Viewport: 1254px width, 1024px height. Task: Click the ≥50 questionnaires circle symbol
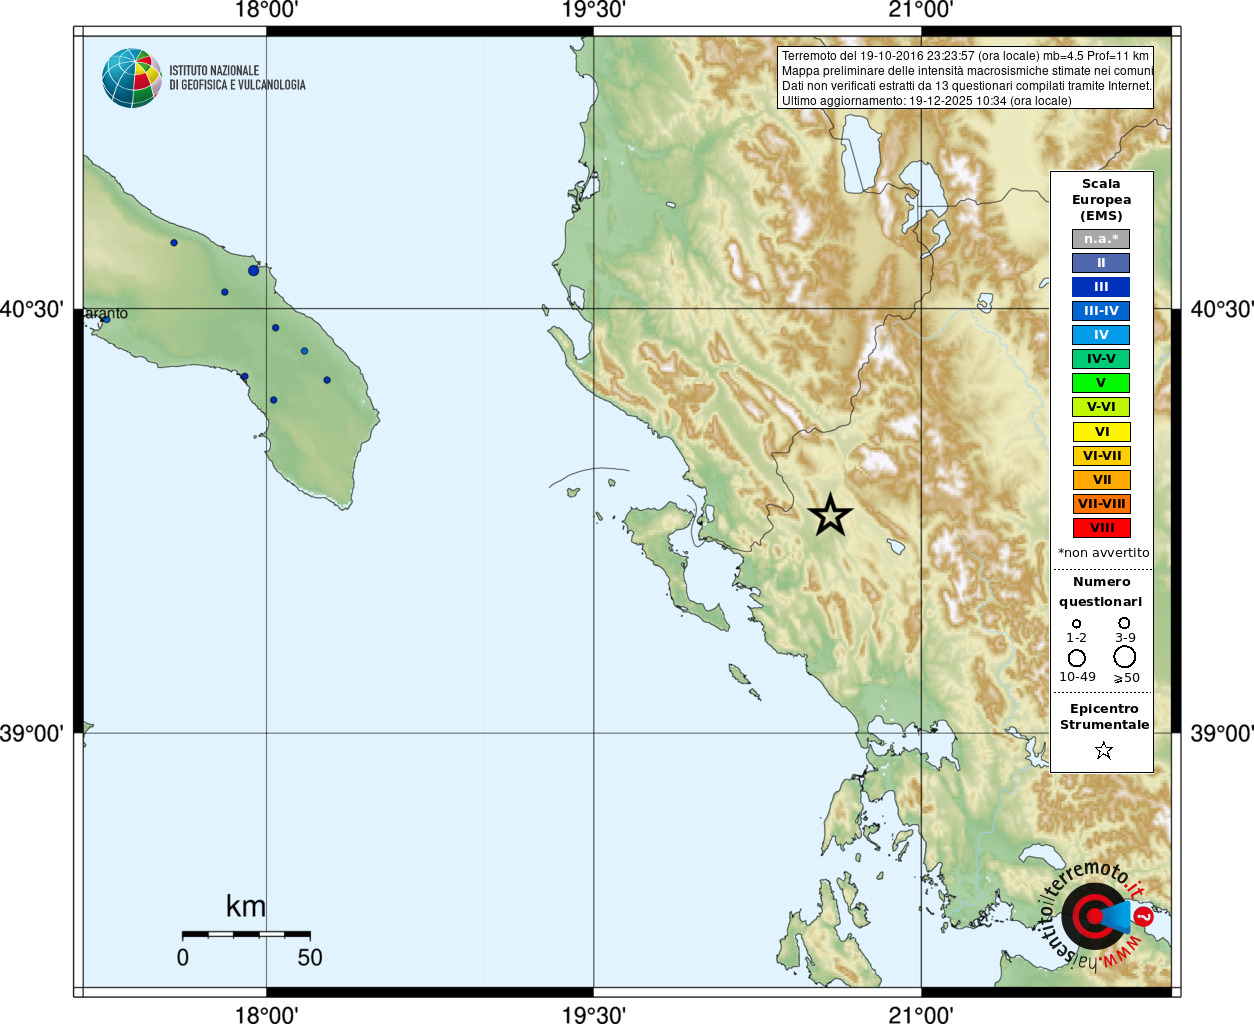(x=1125, y=656)
